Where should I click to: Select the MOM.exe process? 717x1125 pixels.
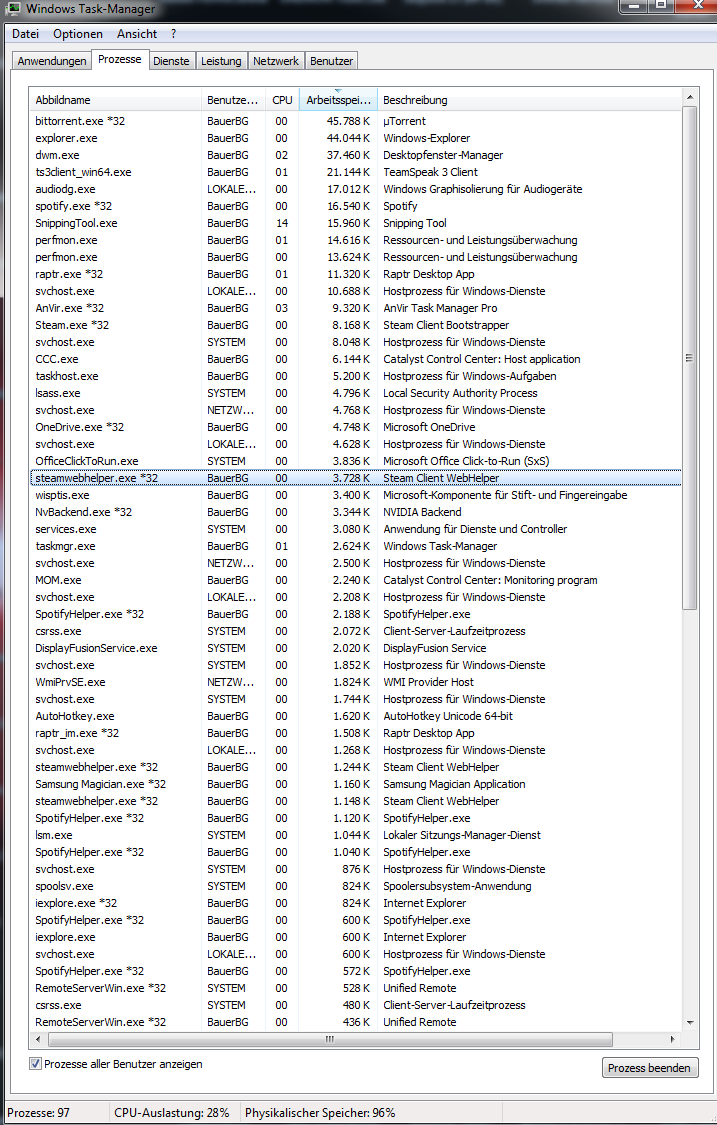(355, 580)
